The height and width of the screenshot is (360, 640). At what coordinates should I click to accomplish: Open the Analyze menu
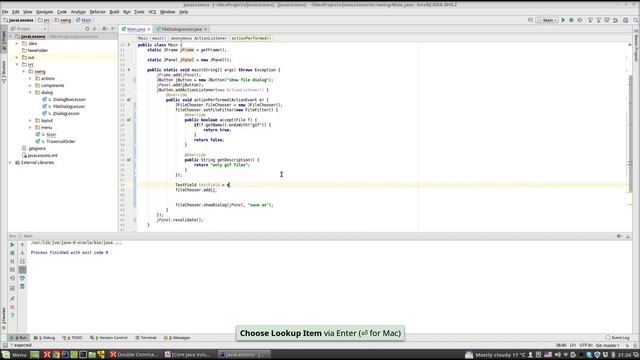78,12
